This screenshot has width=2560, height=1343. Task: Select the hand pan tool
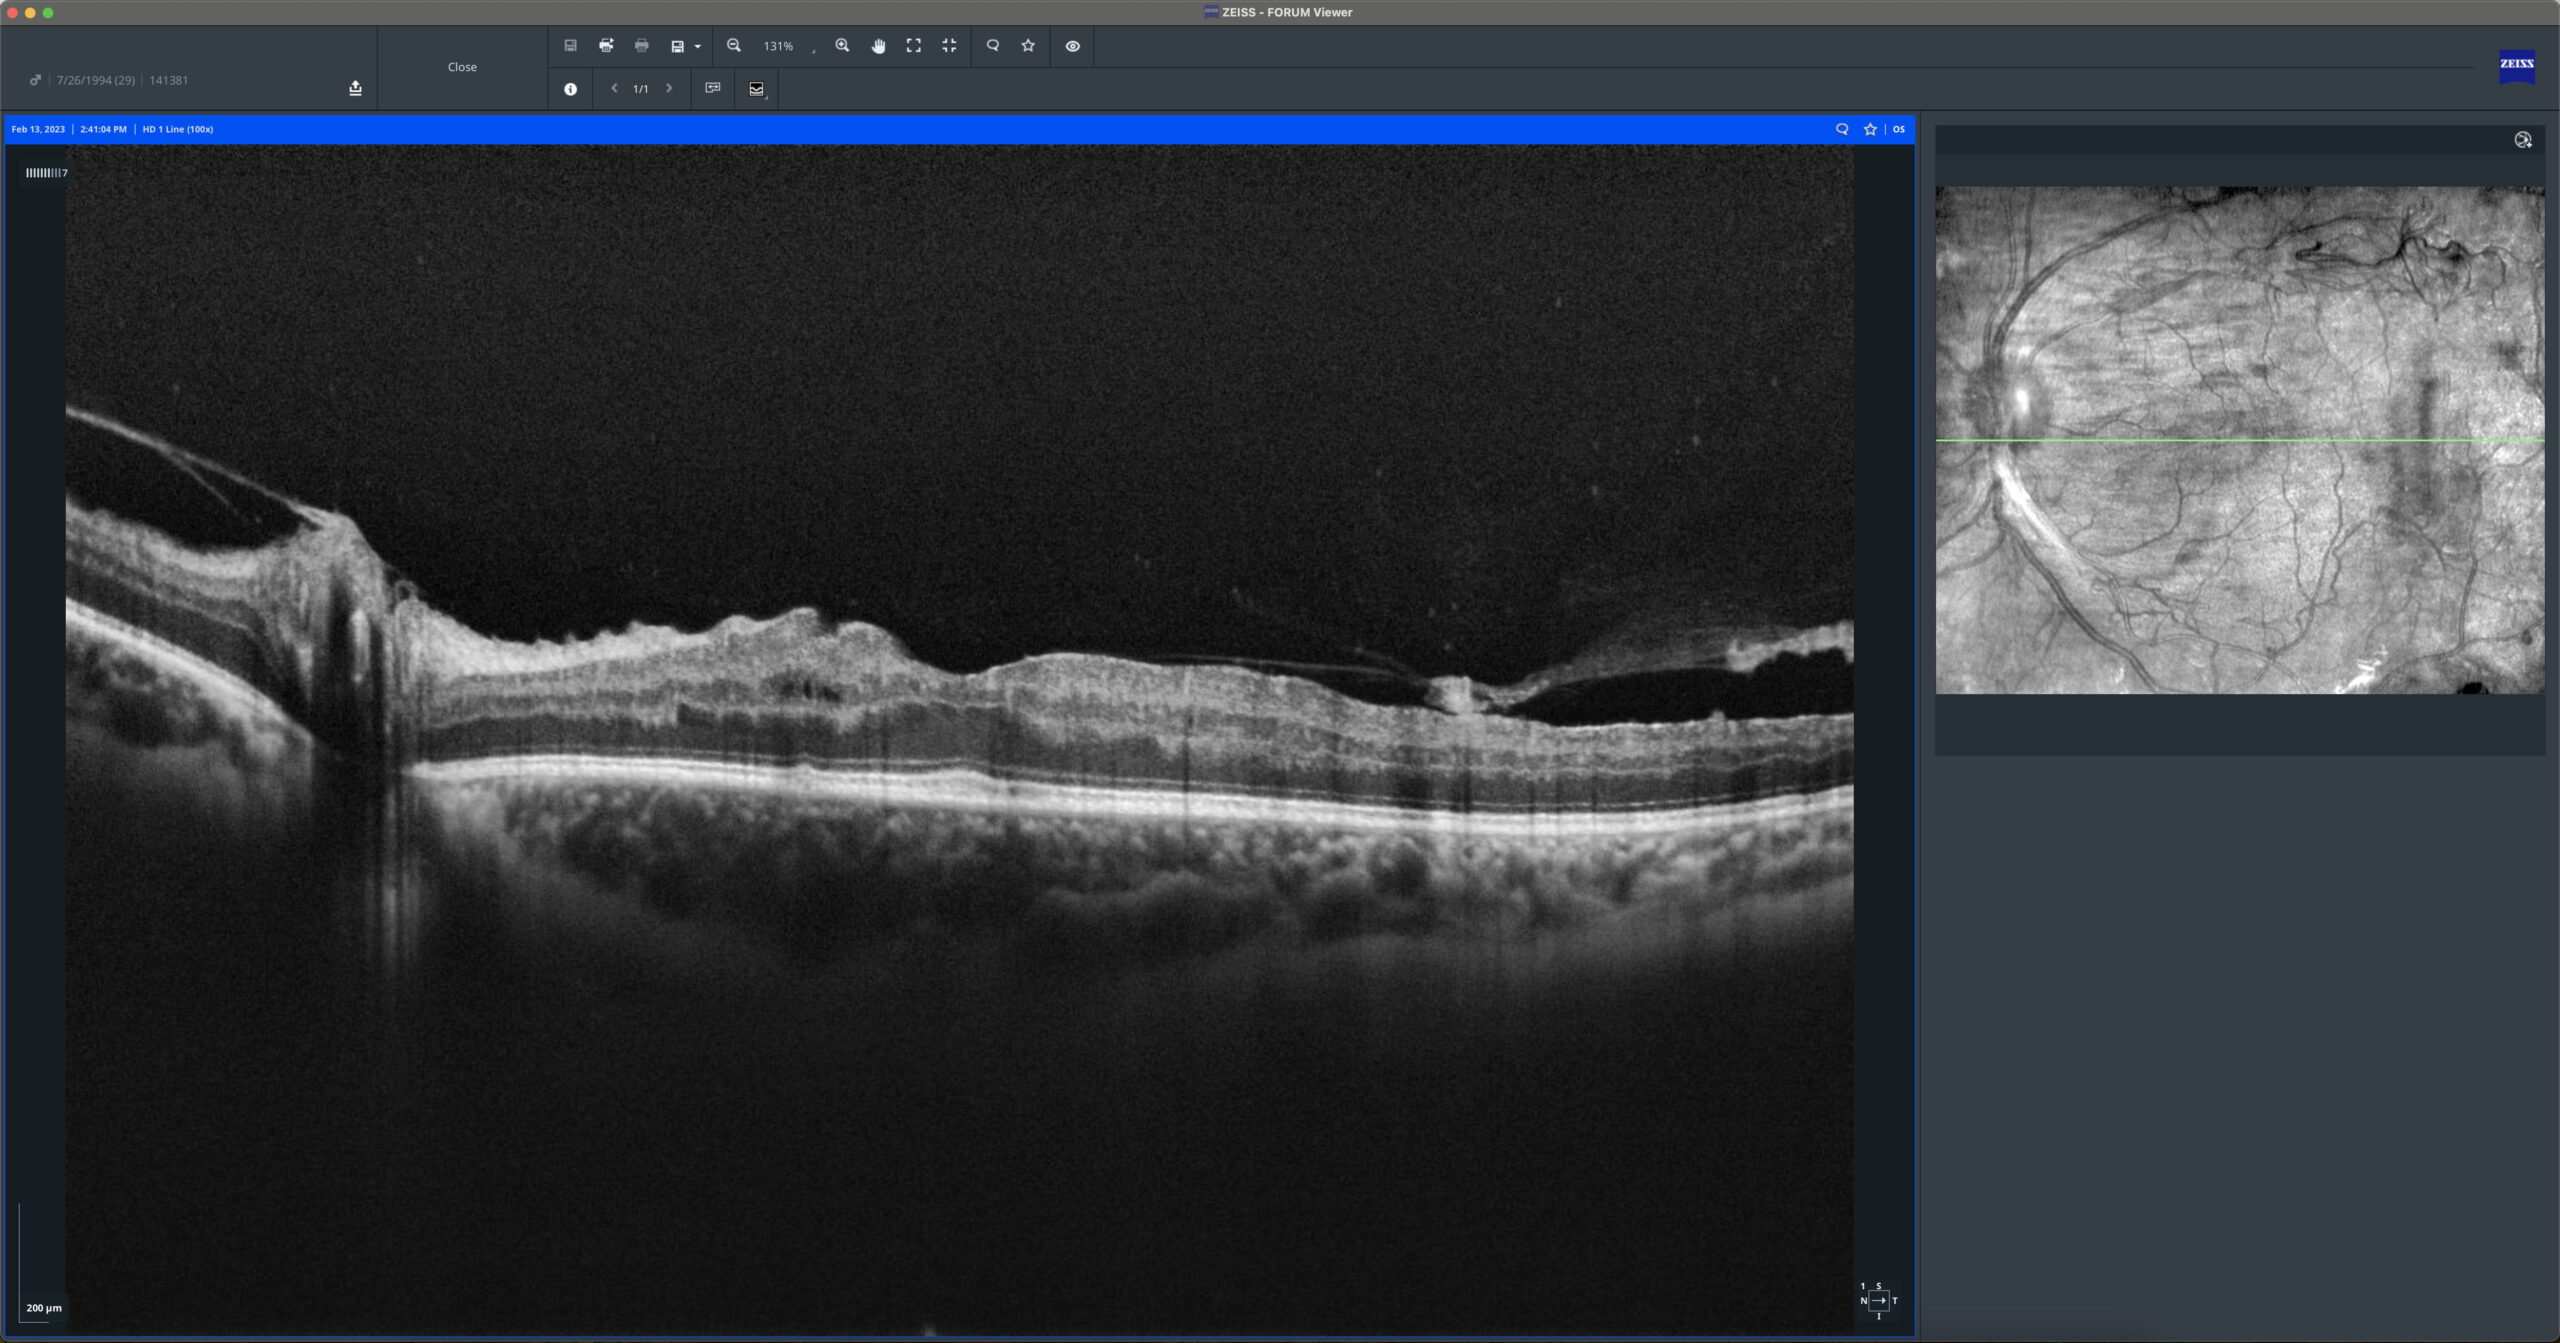878,46
